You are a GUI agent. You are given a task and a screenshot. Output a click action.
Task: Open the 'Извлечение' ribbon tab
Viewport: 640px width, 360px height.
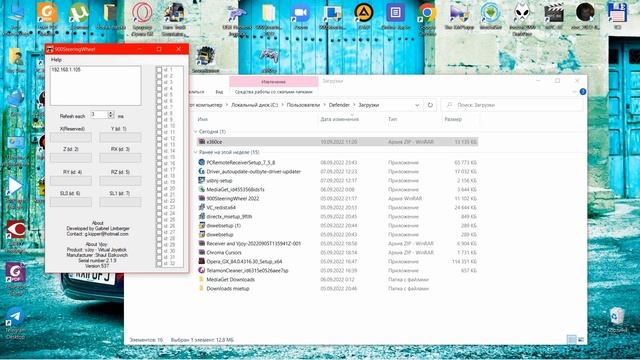(273, 82)
